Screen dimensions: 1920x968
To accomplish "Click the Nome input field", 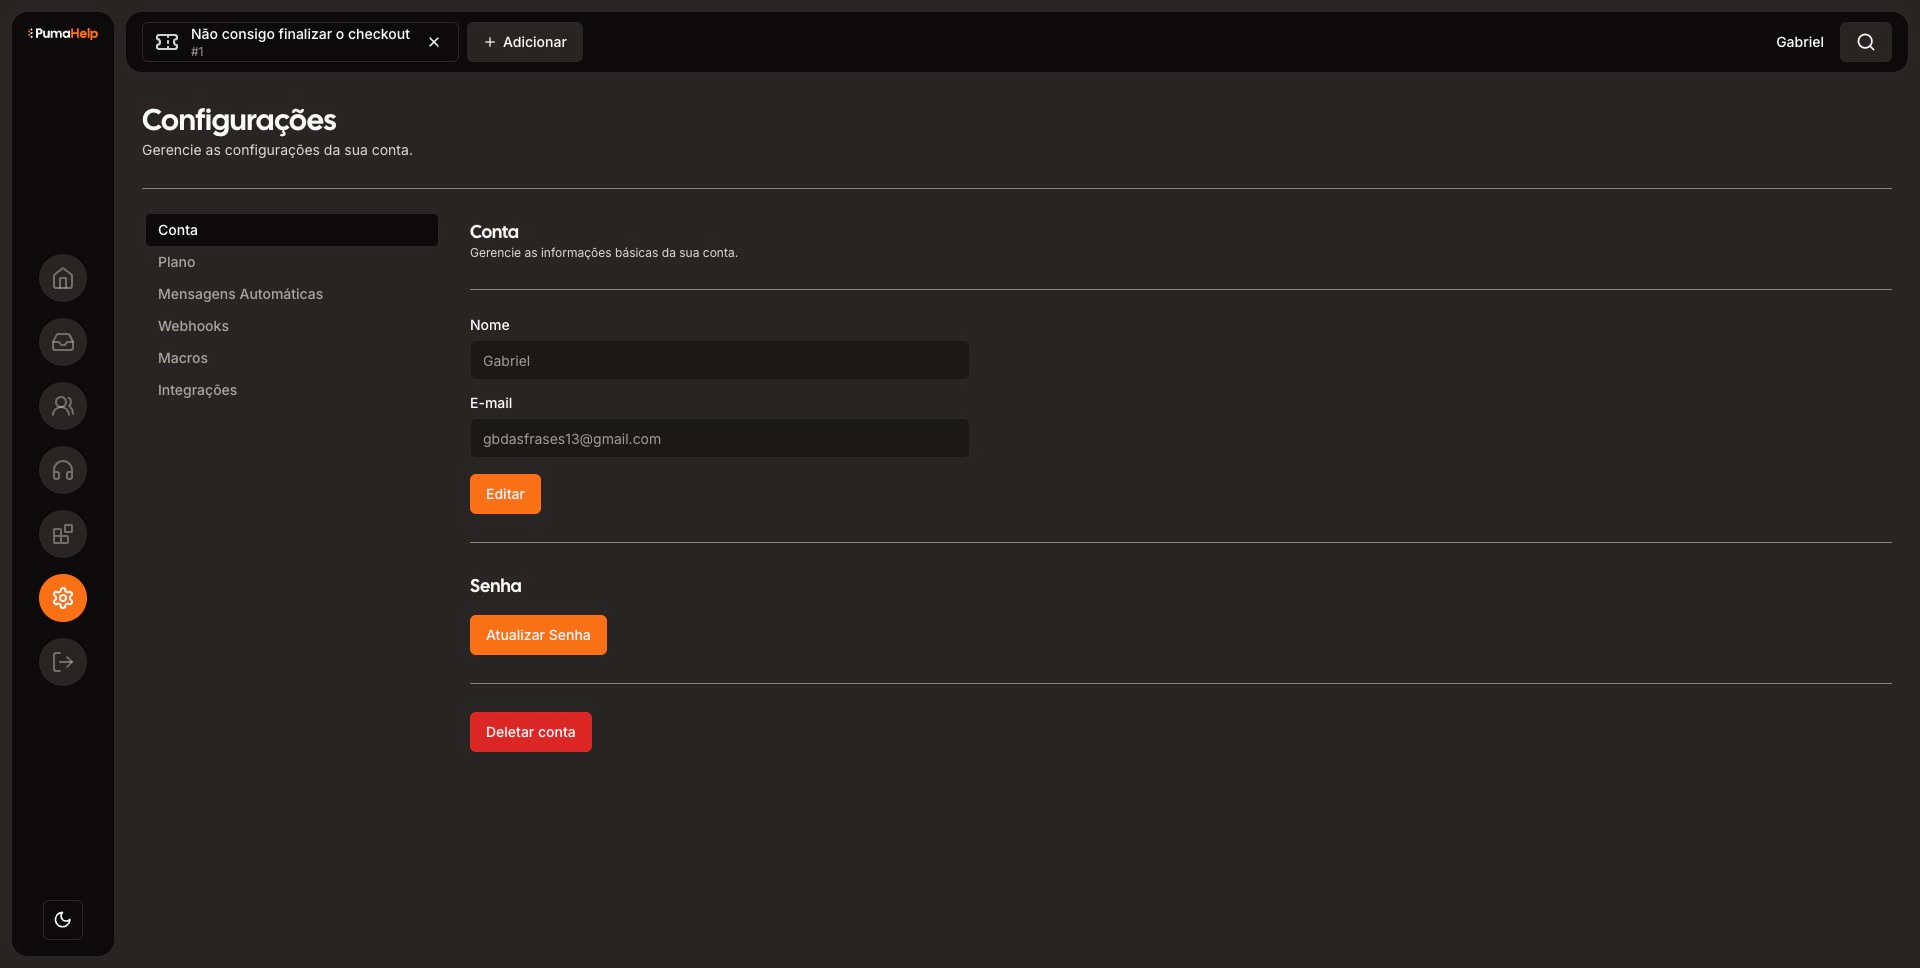I will click(x=719, y=360).
